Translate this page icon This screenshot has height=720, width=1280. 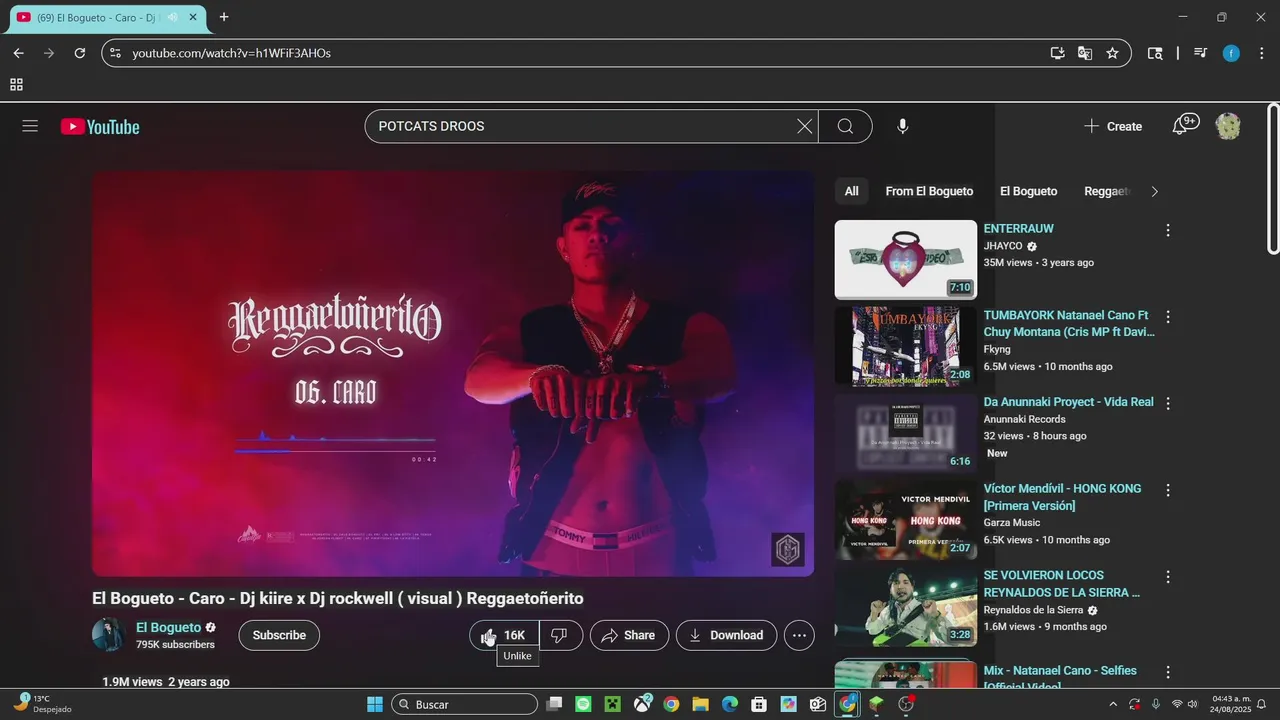pyautogui.click(x=1084, y=53)
